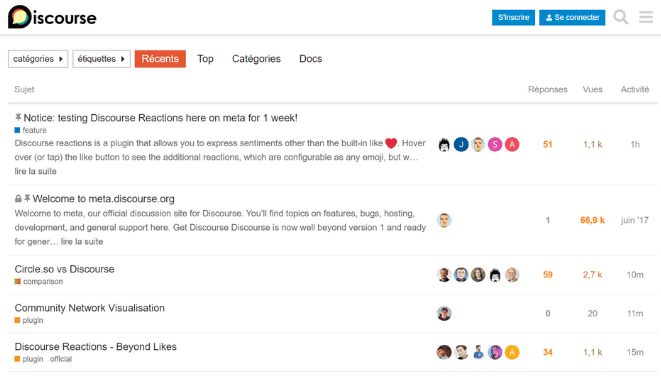Click the 51 replies count
The height and width of the screenshot is (381, 661).
pos(548,145)
